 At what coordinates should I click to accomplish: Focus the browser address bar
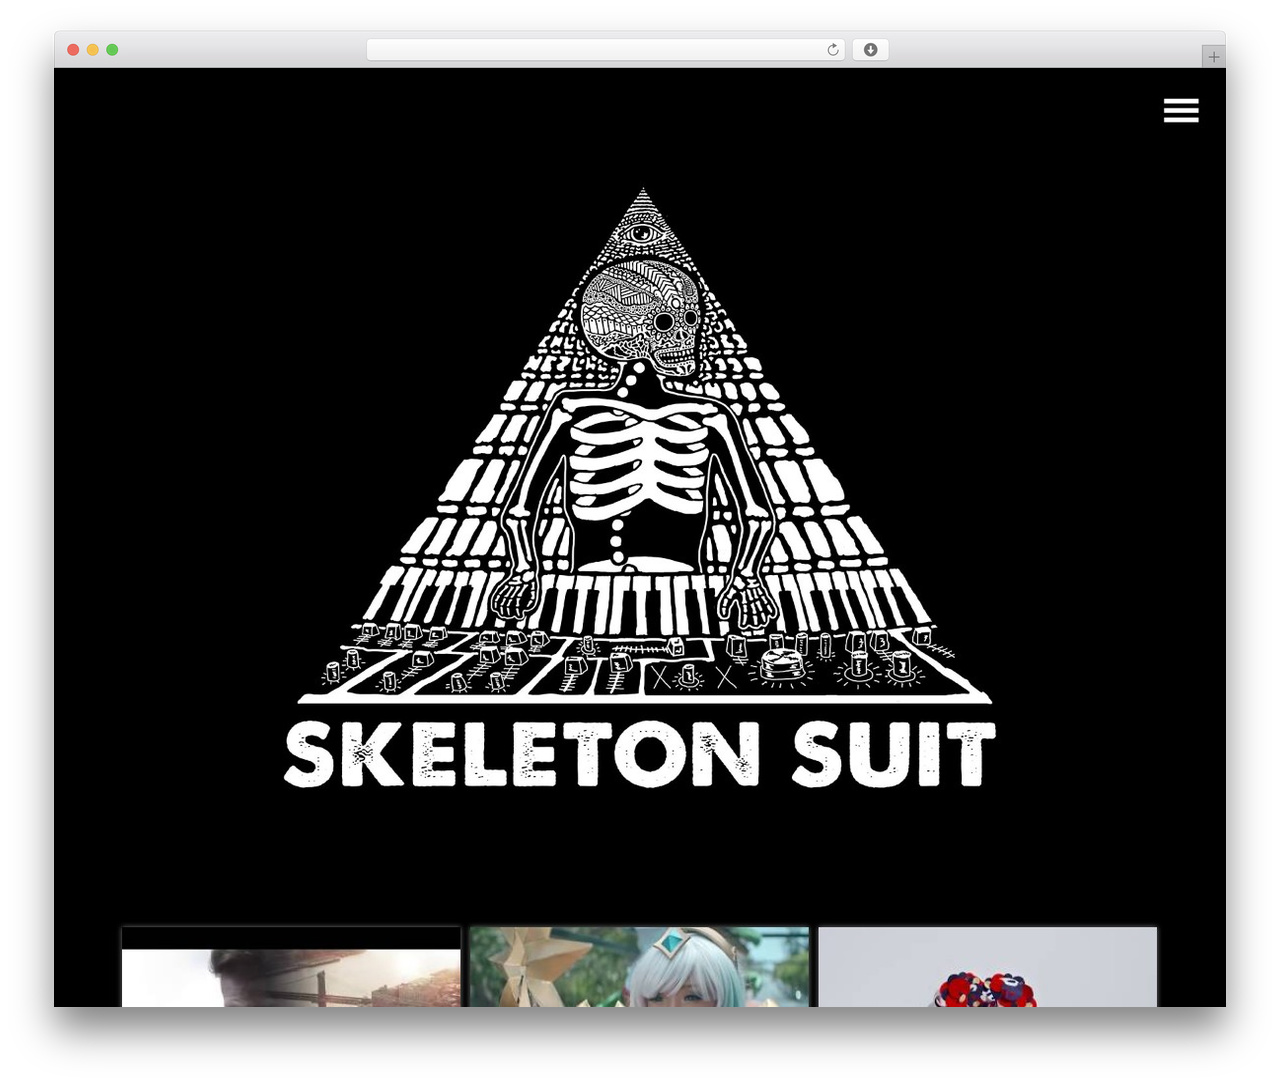point(605,50)
